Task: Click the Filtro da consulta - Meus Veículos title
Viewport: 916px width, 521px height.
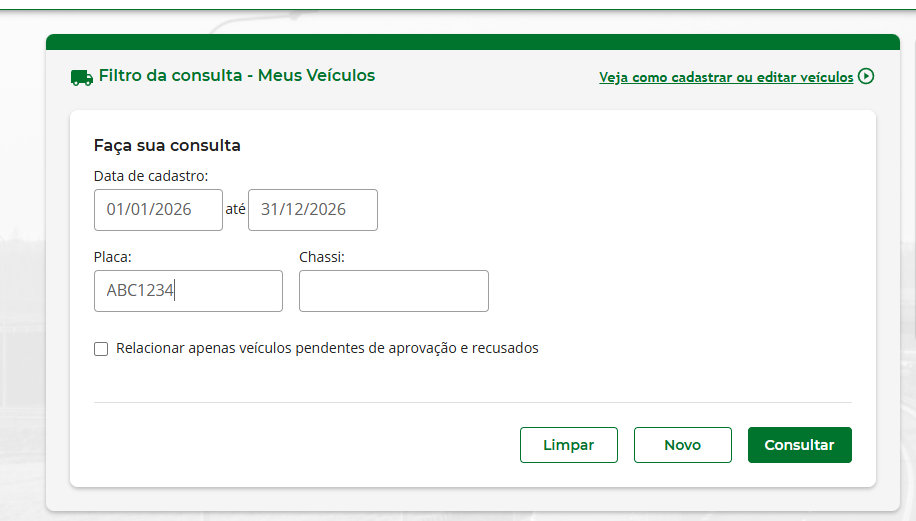Action: [x=237, y=75]
